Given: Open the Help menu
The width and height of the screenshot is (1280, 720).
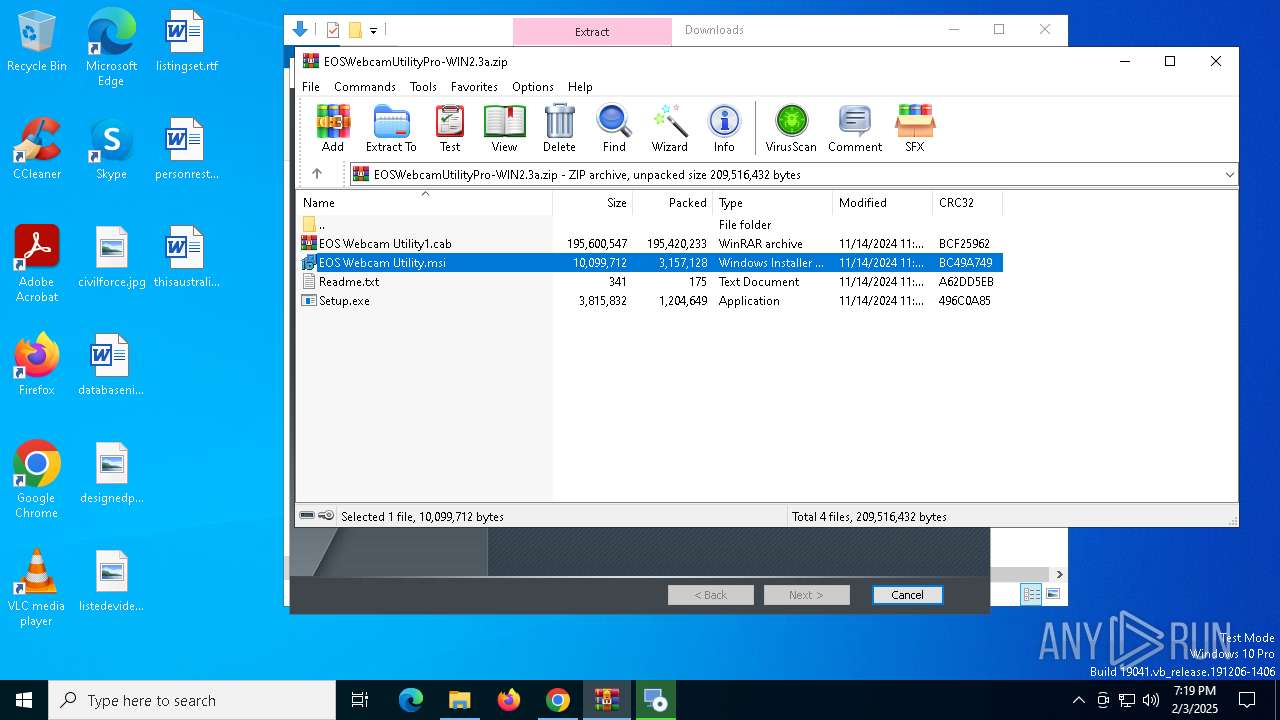Looking at the screenshot, I should tap(580, 87).
